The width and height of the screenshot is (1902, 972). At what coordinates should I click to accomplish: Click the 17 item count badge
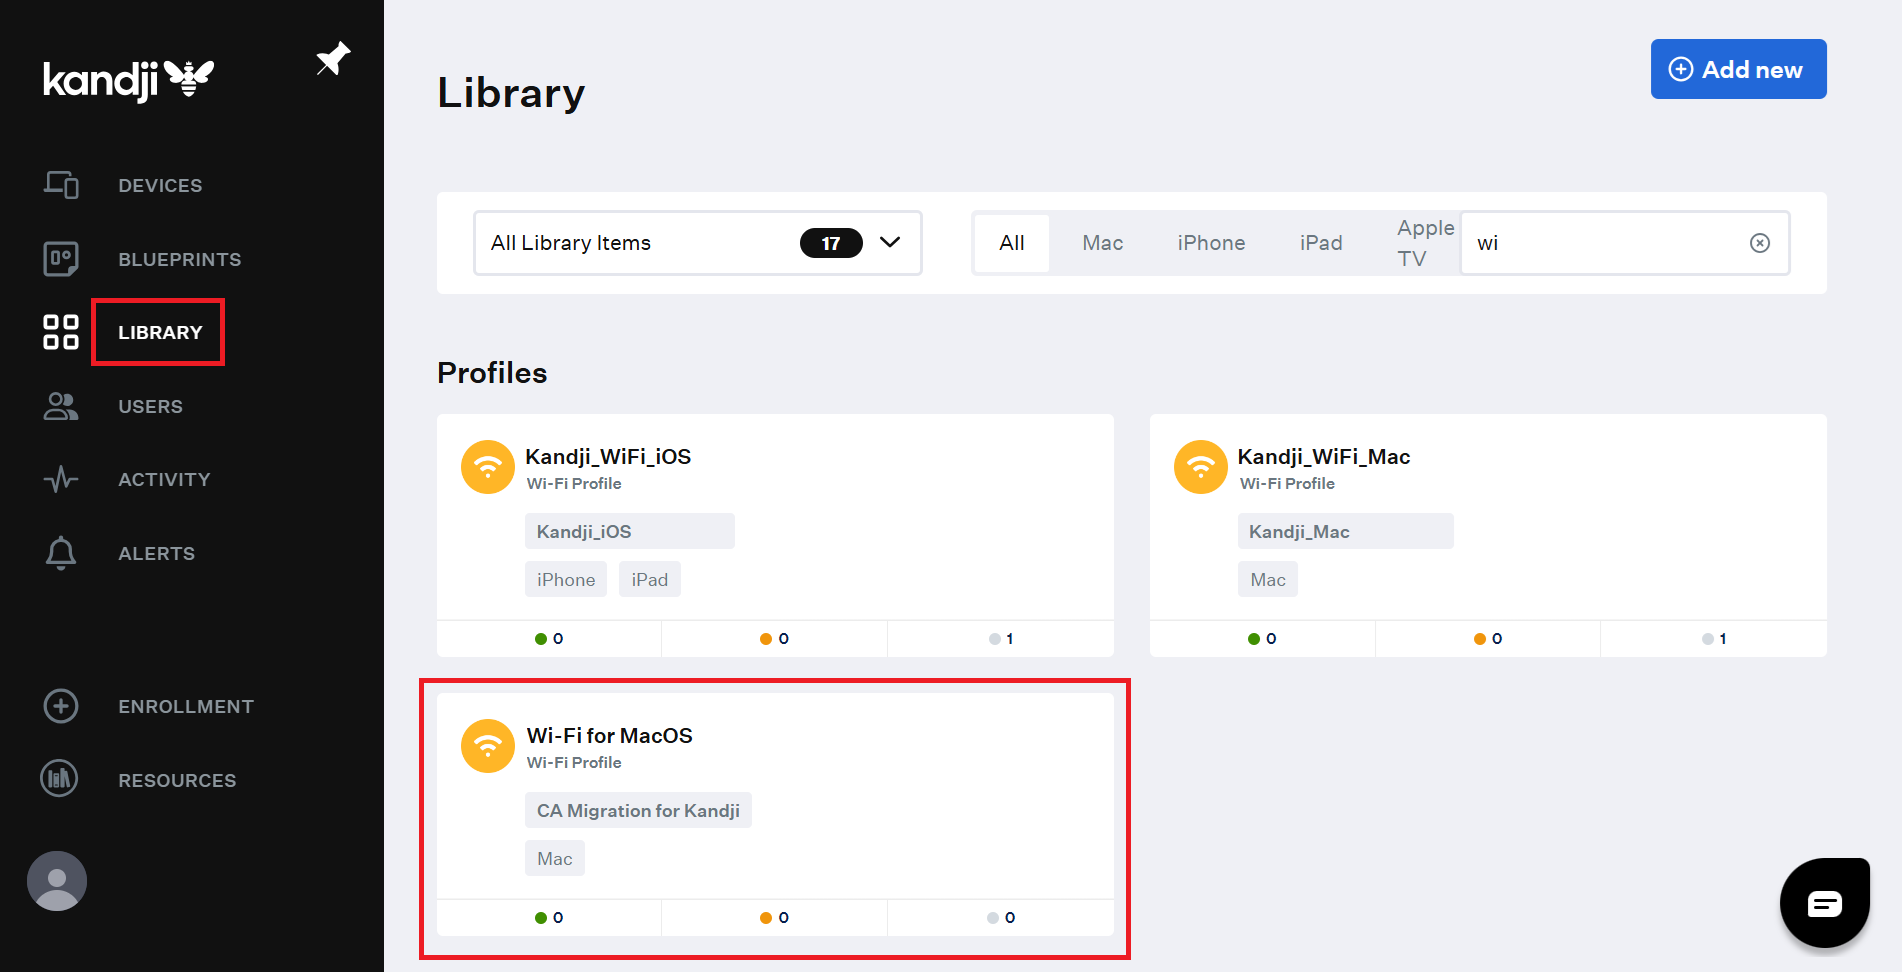831,243
